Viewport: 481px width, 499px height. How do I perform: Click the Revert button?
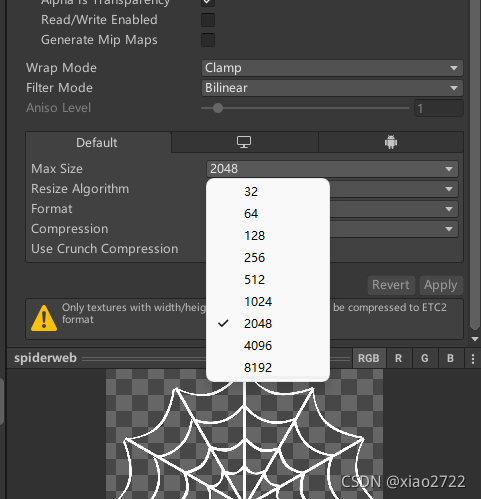coord(391,285)
